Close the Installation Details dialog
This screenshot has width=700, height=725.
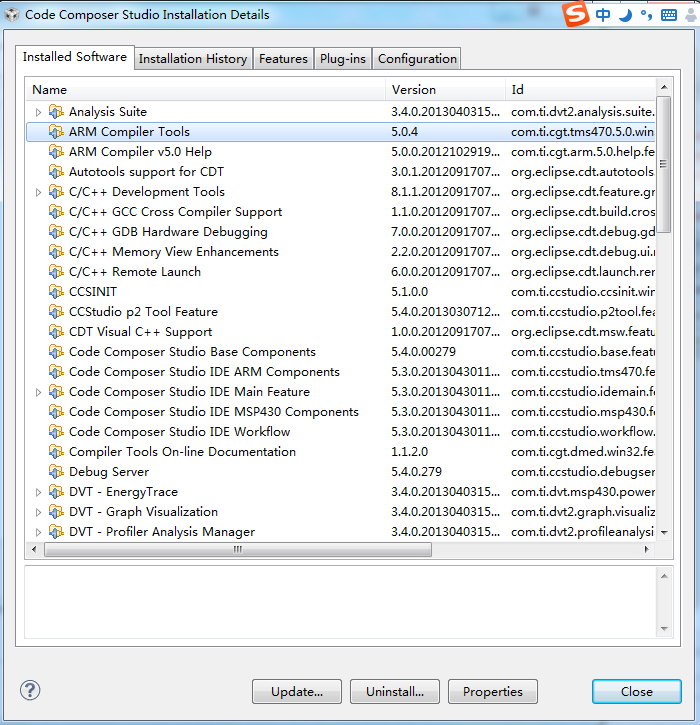tap(637, 692)
